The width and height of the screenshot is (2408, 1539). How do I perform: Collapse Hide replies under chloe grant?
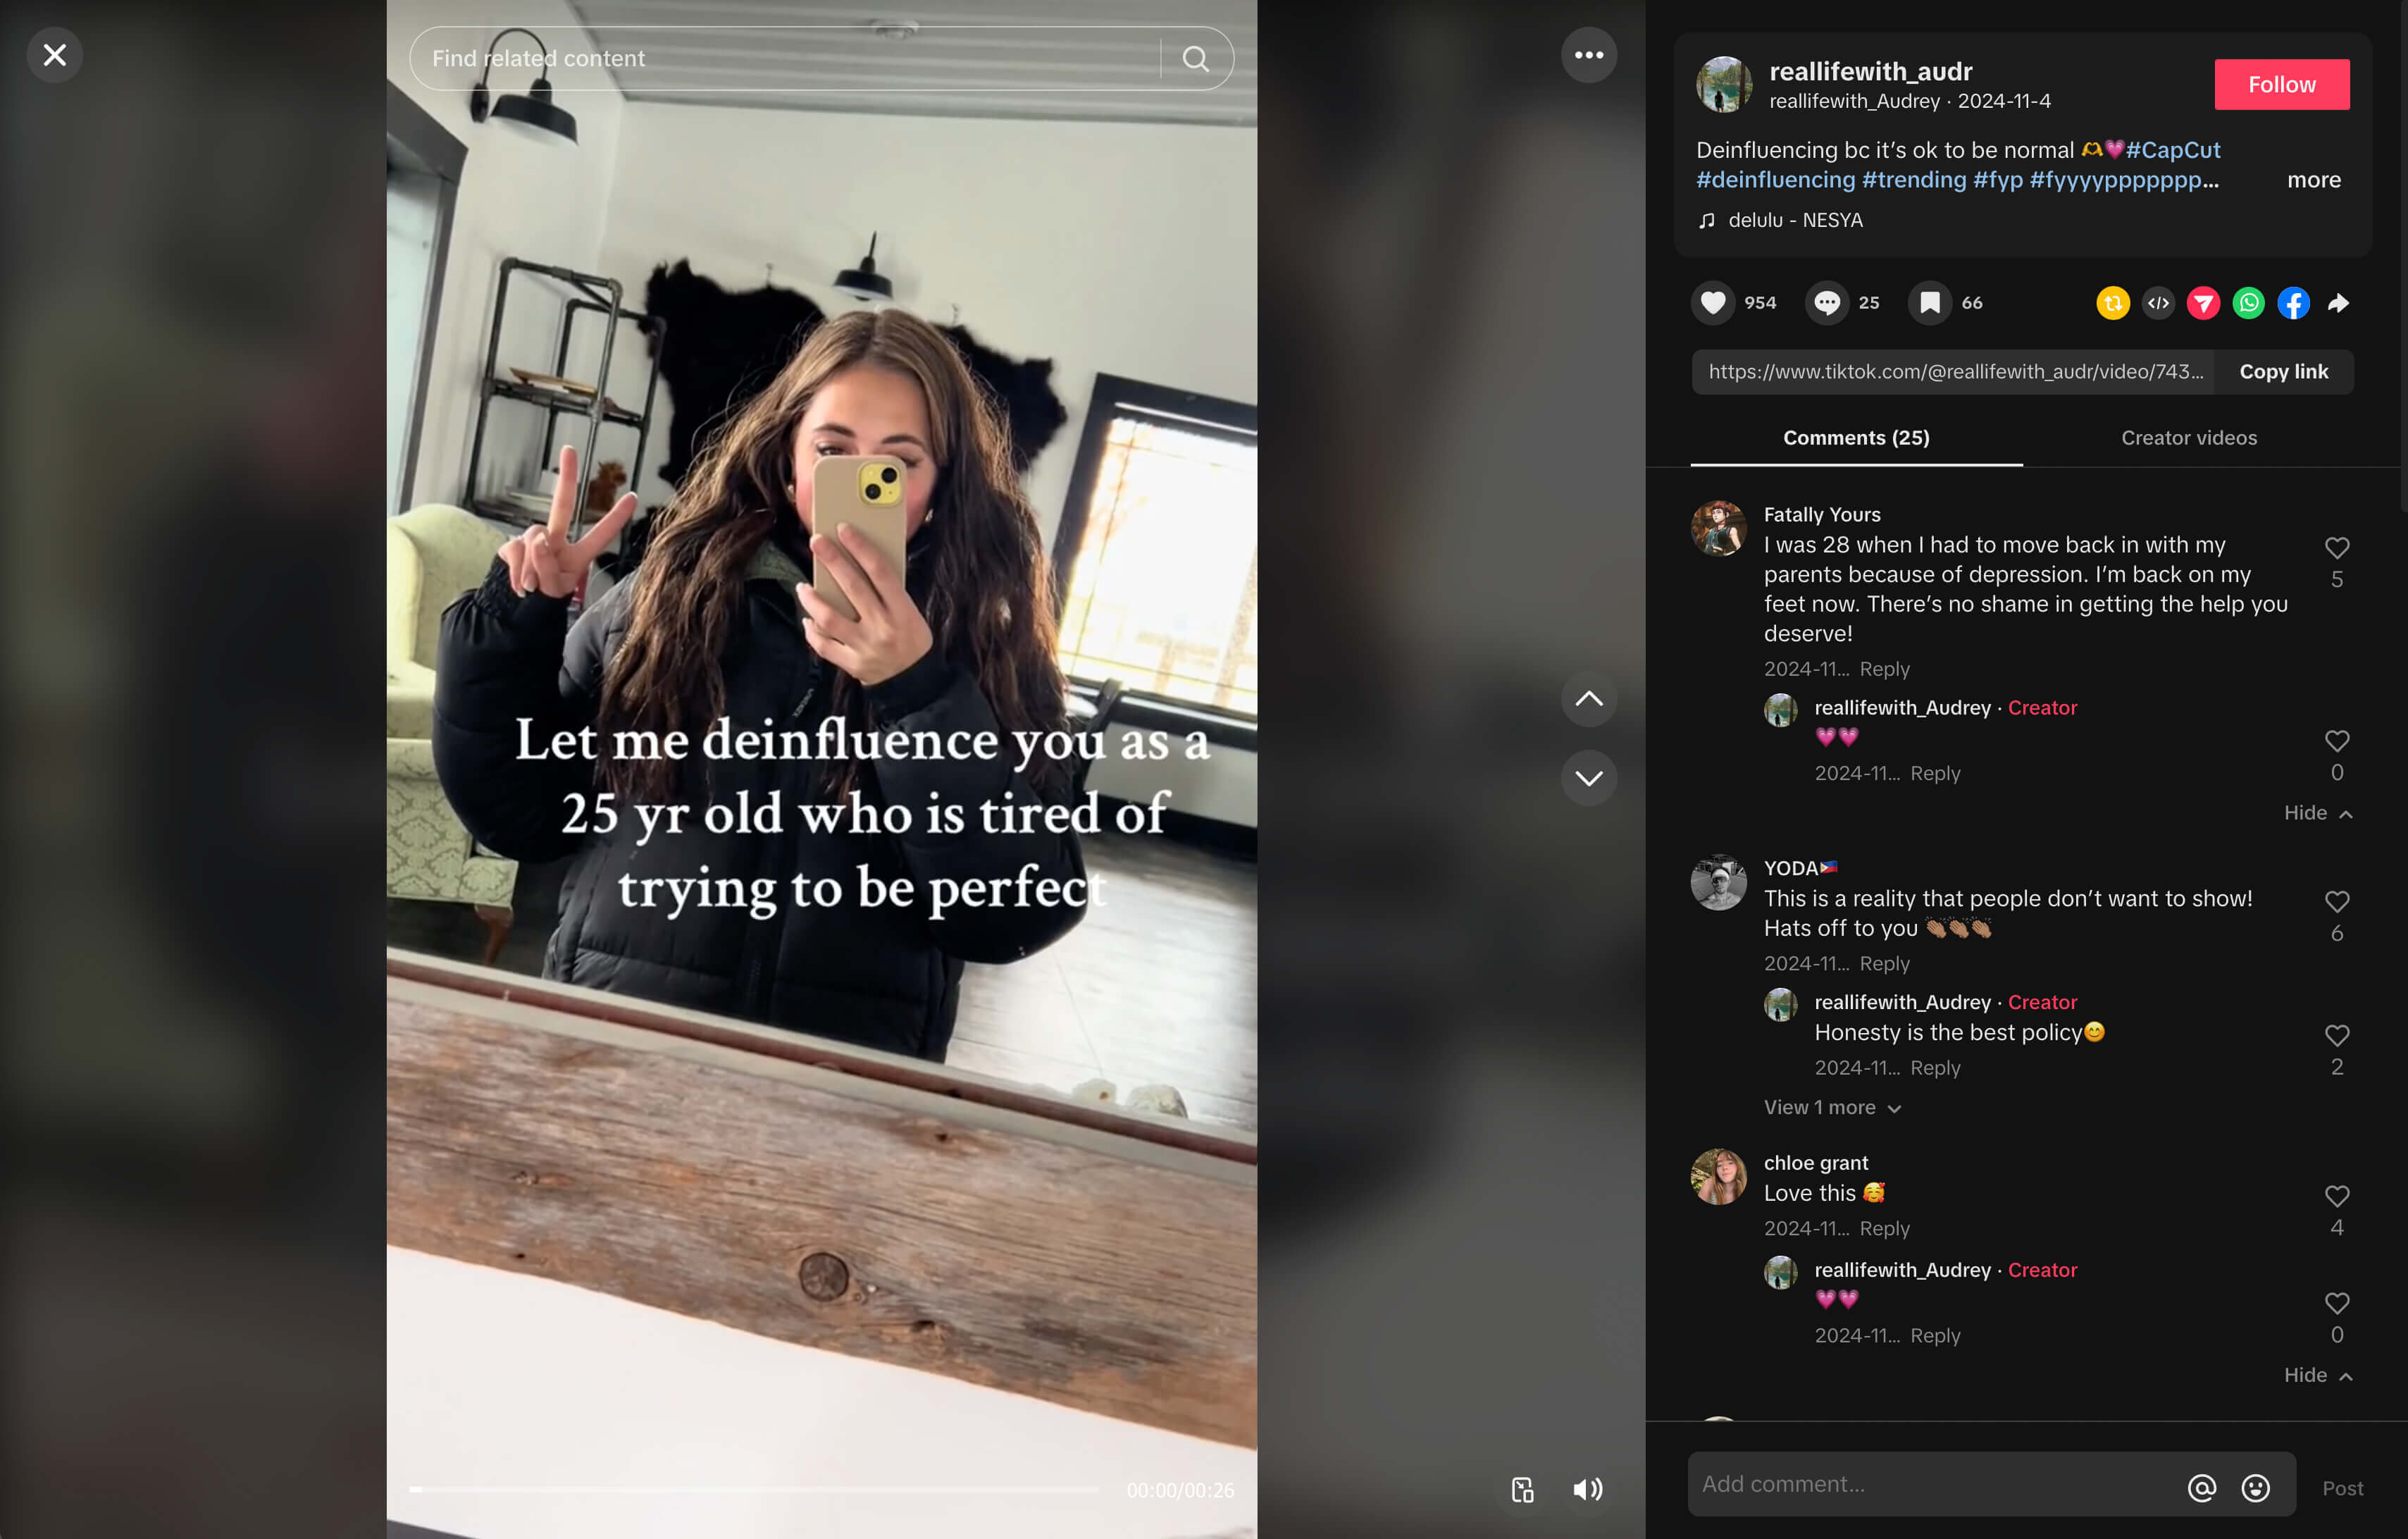[2313, 1376]
